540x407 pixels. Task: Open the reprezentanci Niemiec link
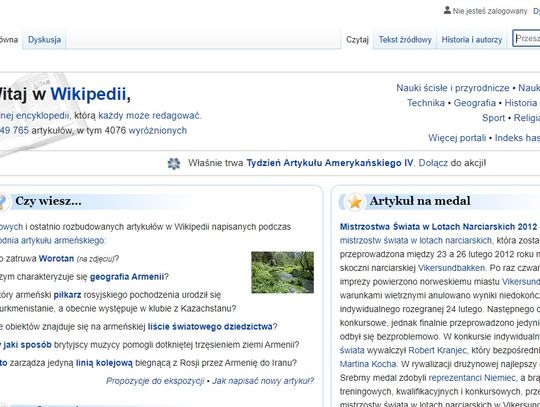[x=472, y=378]
